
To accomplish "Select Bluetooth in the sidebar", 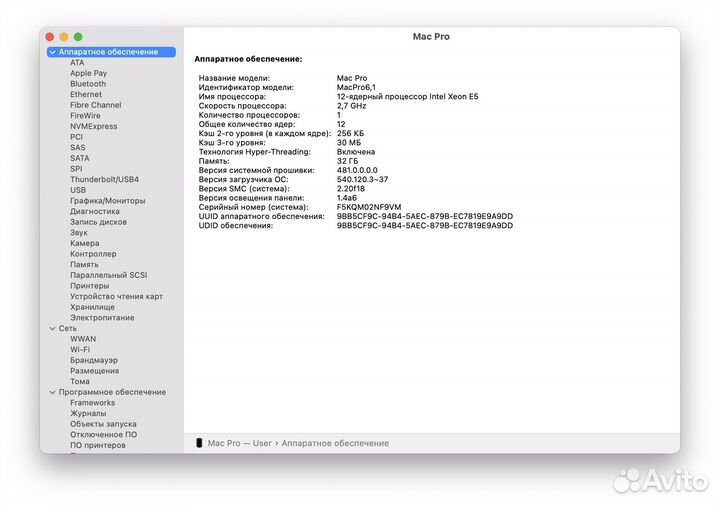I will [x=88, y=84].
